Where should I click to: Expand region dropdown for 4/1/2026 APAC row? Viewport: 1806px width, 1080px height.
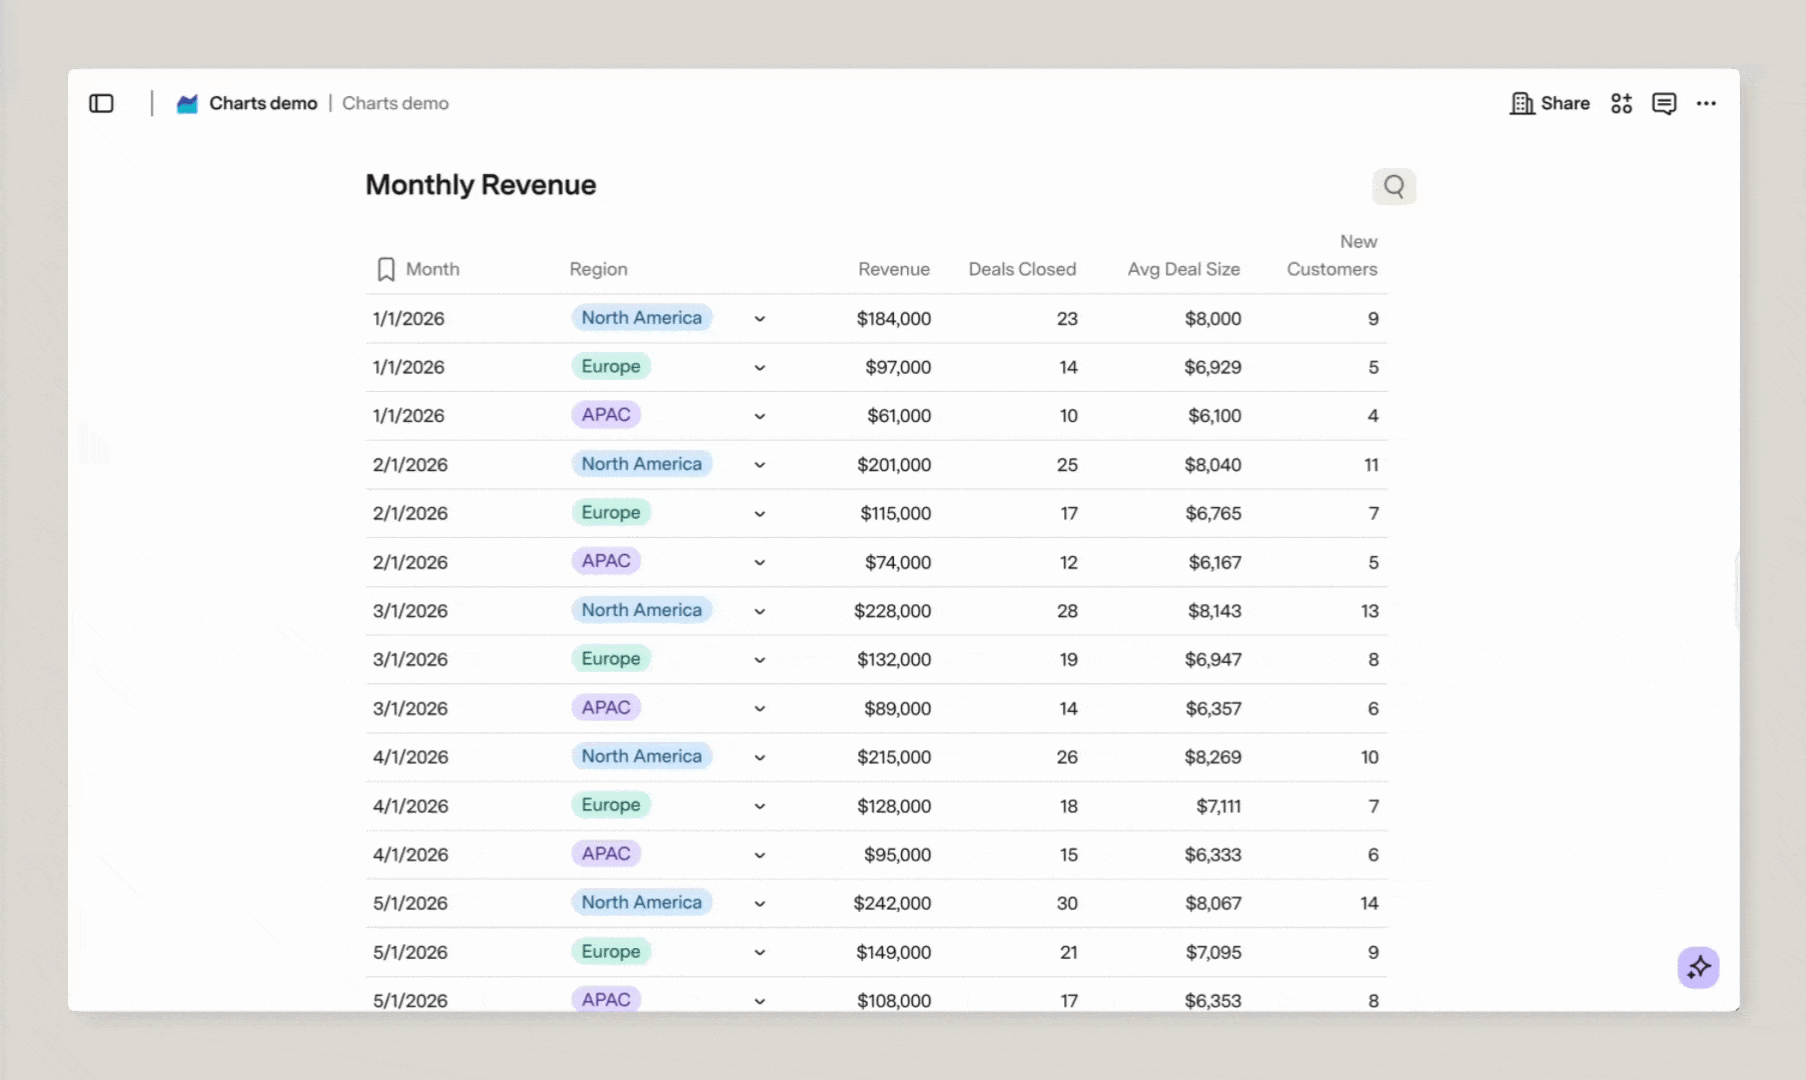coord(760,855)
